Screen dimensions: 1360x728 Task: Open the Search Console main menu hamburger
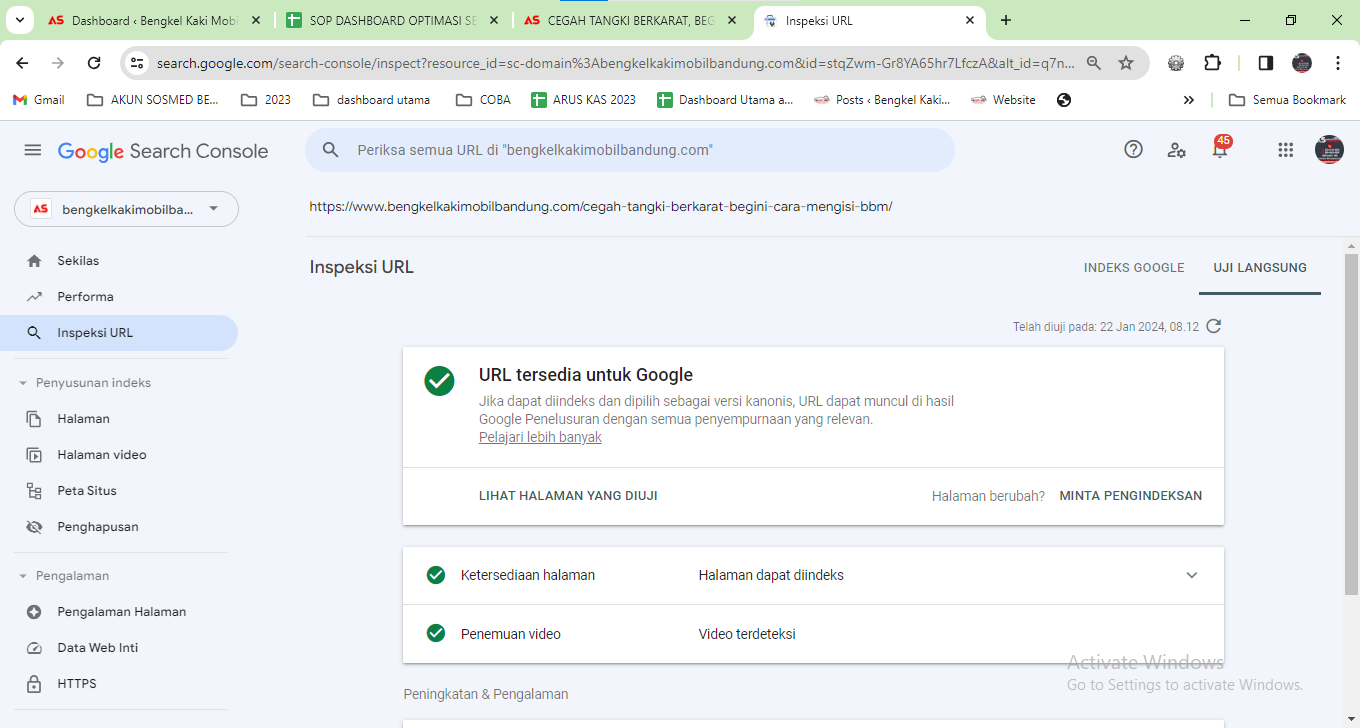[33, 150]
